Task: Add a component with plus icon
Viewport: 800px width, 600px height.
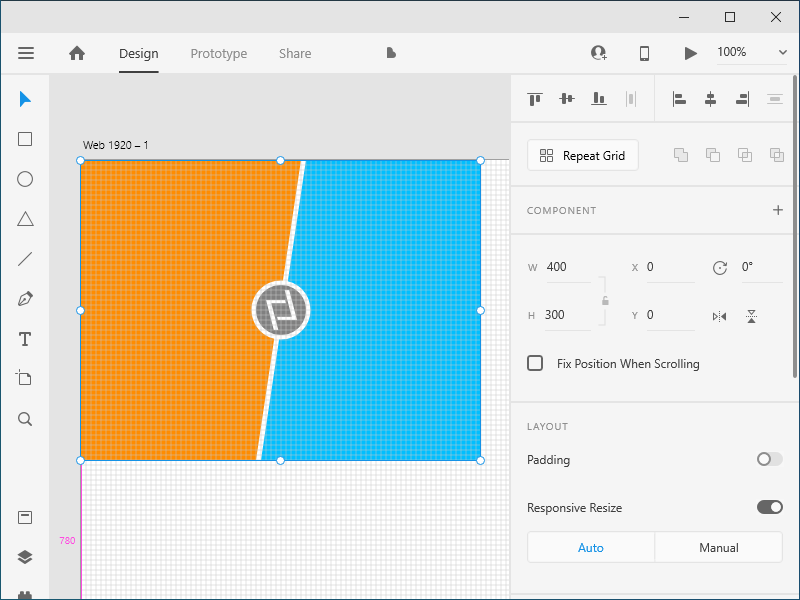Action: 777,210
